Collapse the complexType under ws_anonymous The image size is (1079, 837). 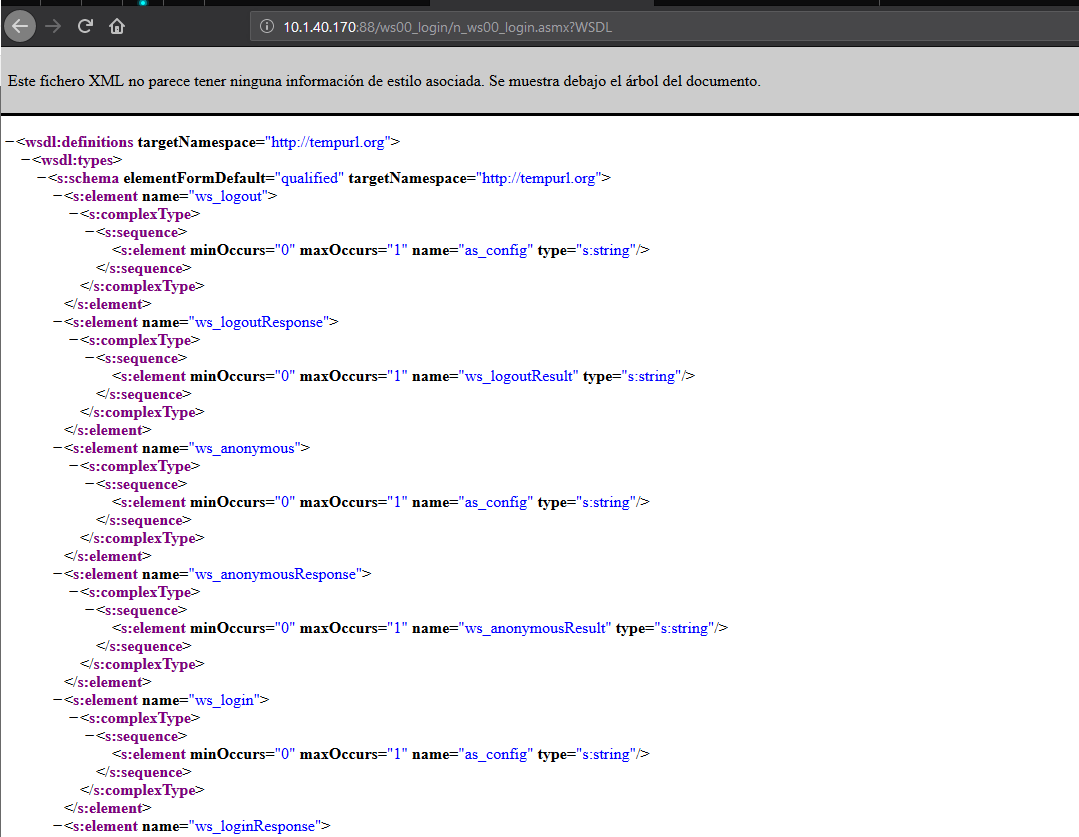(74, 467)
